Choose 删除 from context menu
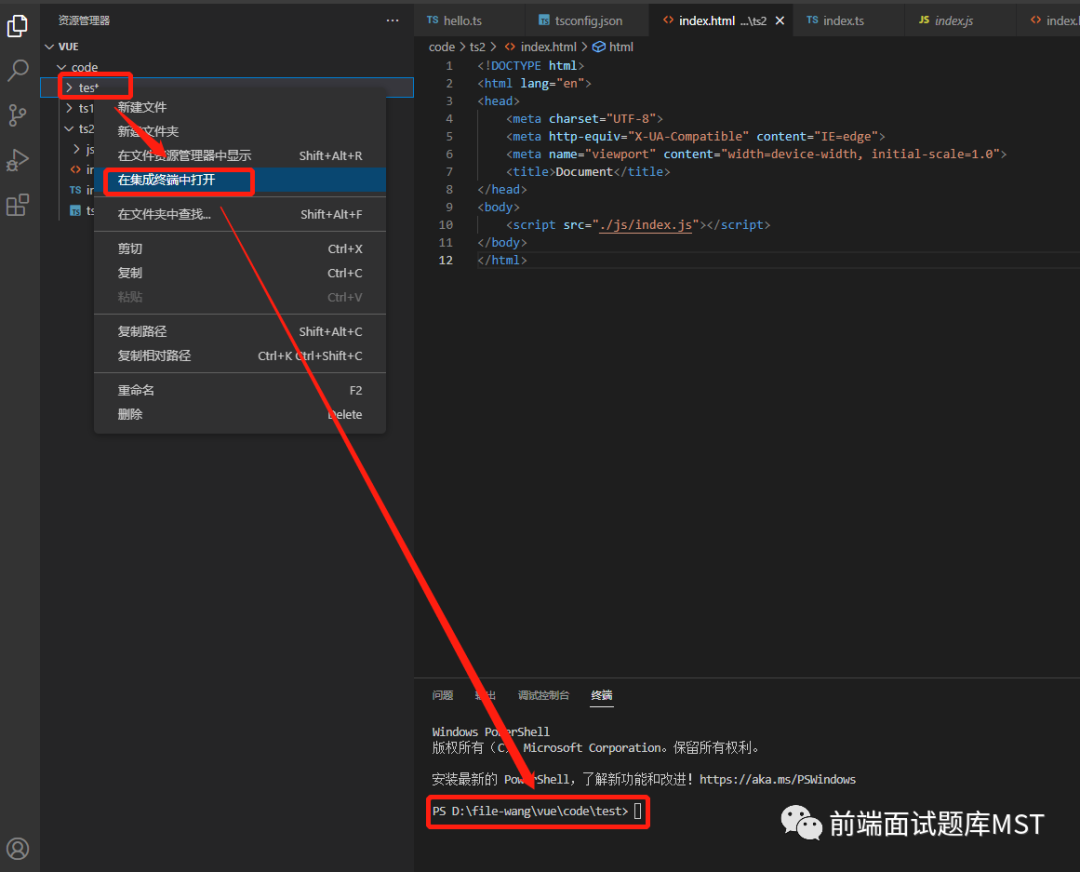This screenshot has width=1080, height=872. click(x=240, y=414)
